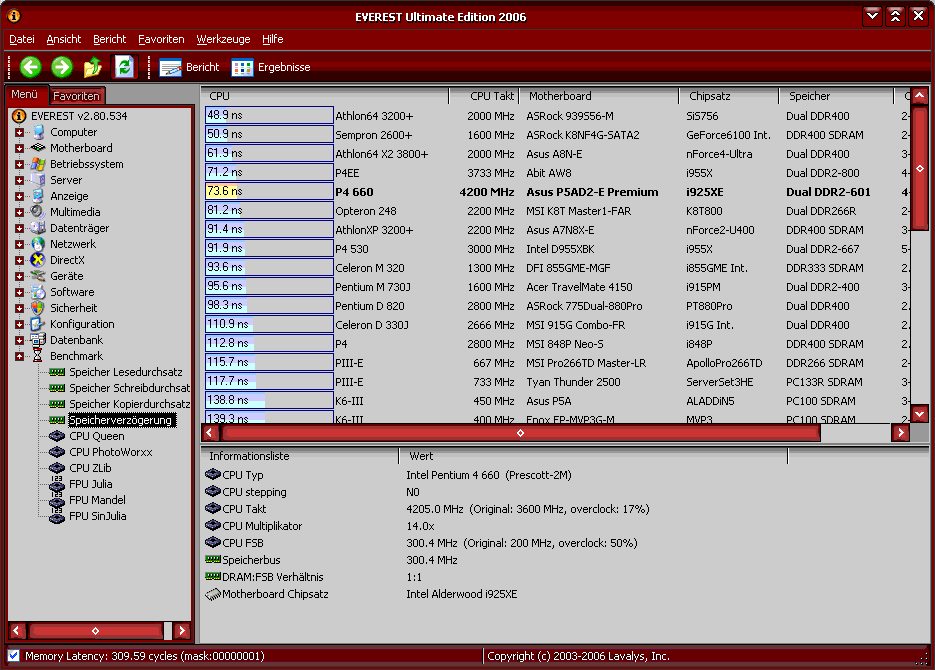Select the Software icon
This screenshot has height=670, width=935.
click(38, 292)
